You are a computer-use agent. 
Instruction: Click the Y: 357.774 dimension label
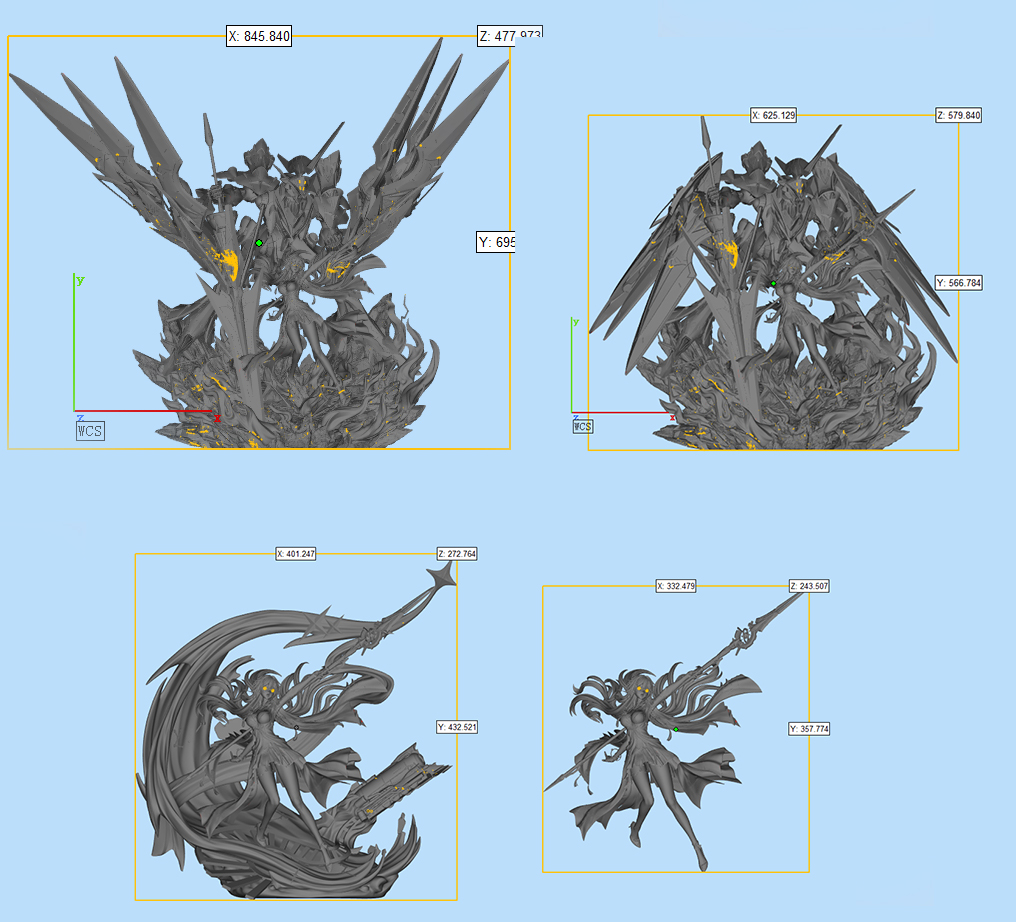coord(809,729)
